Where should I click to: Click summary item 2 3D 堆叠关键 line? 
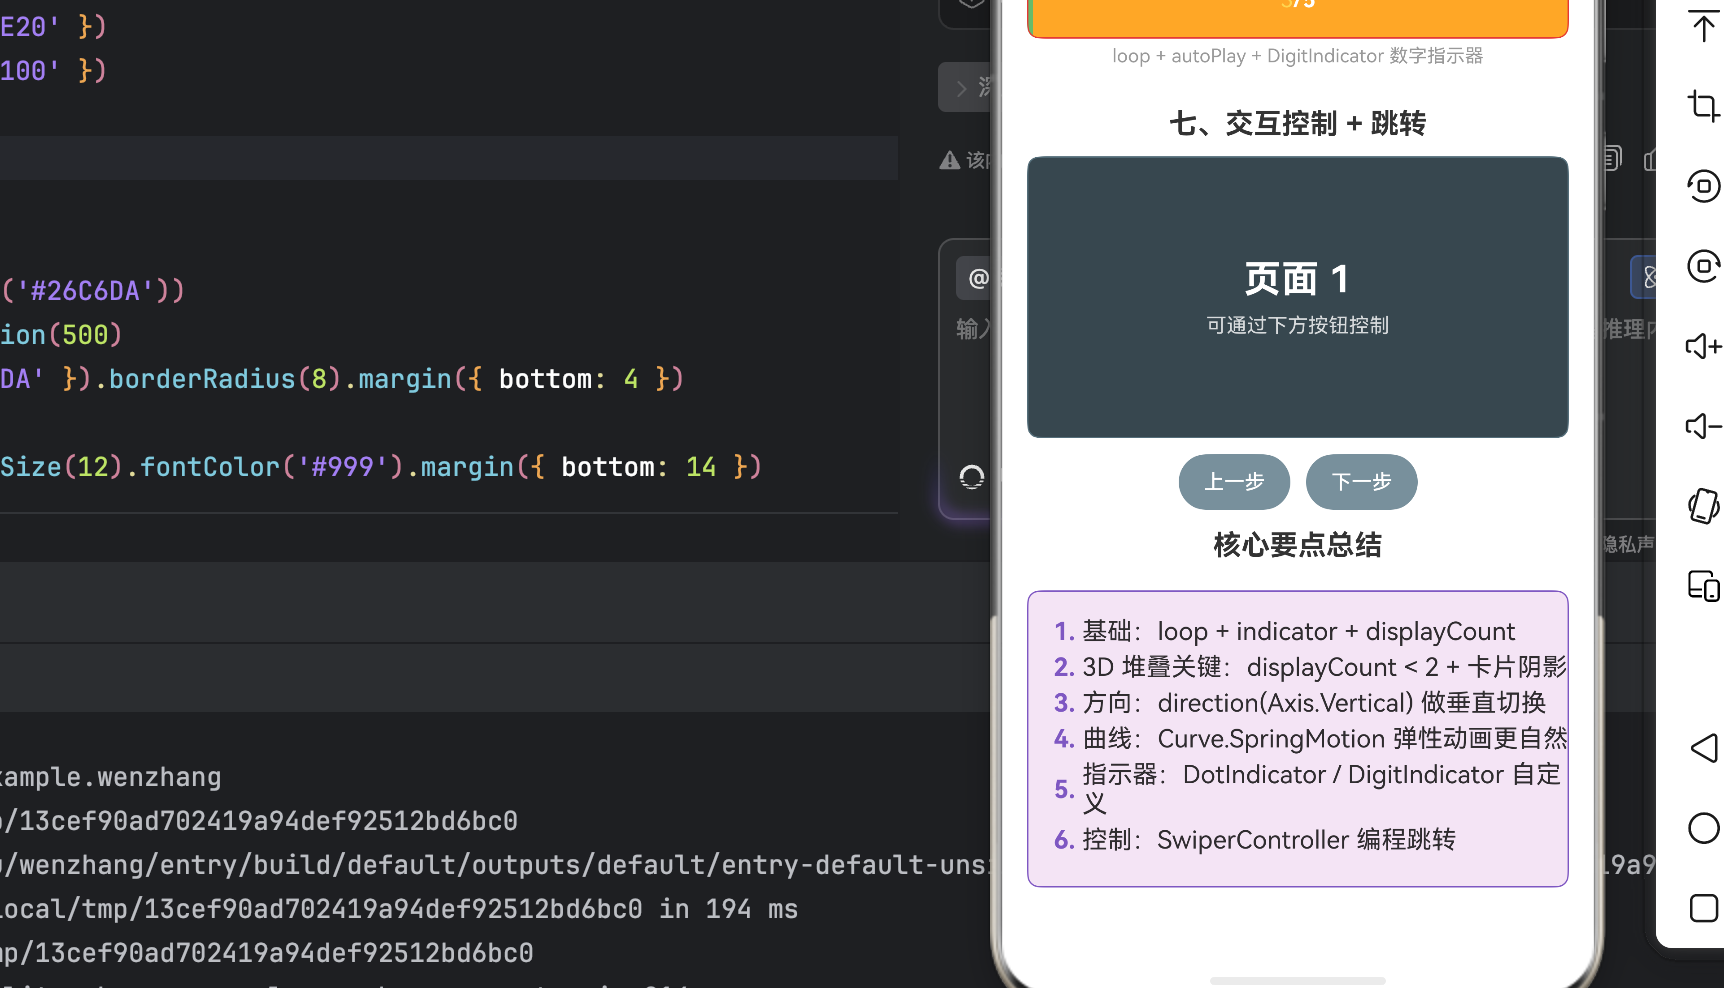point(1310,667)
